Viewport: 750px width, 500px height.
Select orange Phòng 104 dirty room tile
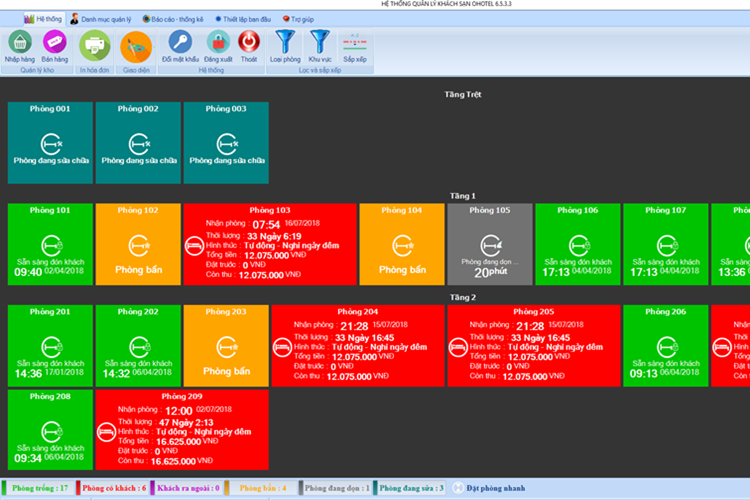pos(402,244)
